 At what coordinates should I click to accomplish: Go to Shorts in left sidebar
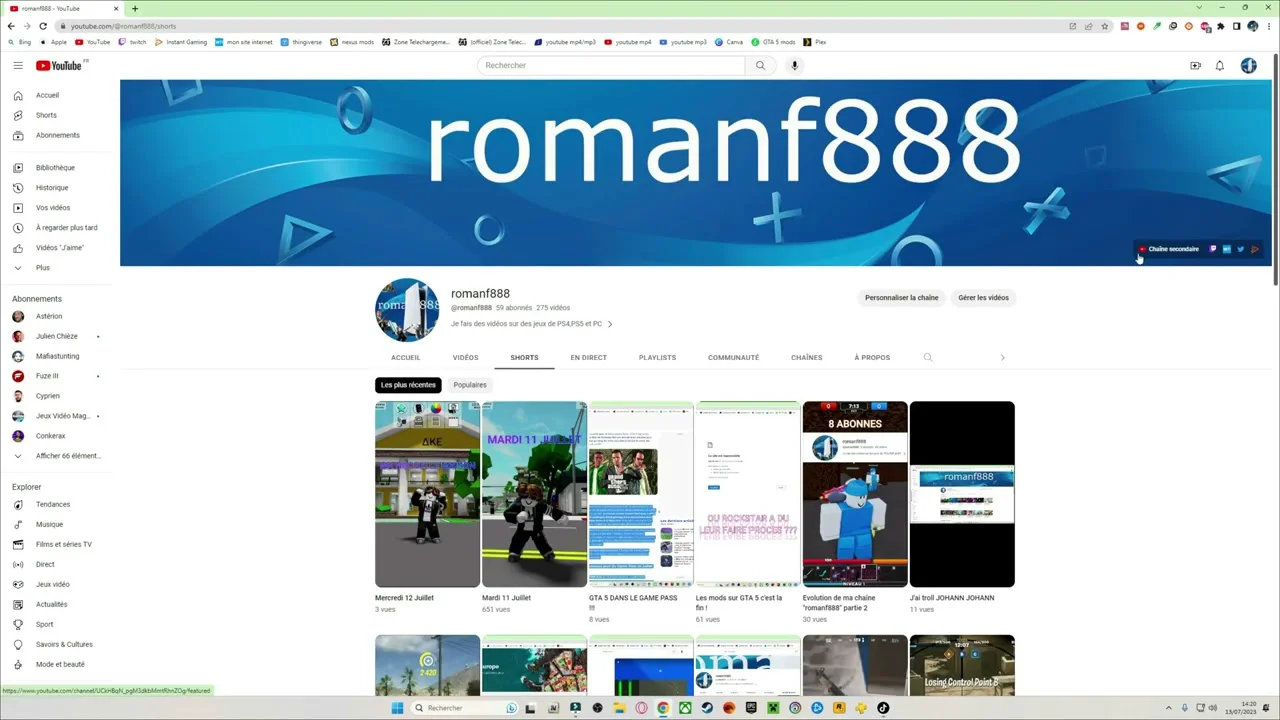[x=46, y=115]
